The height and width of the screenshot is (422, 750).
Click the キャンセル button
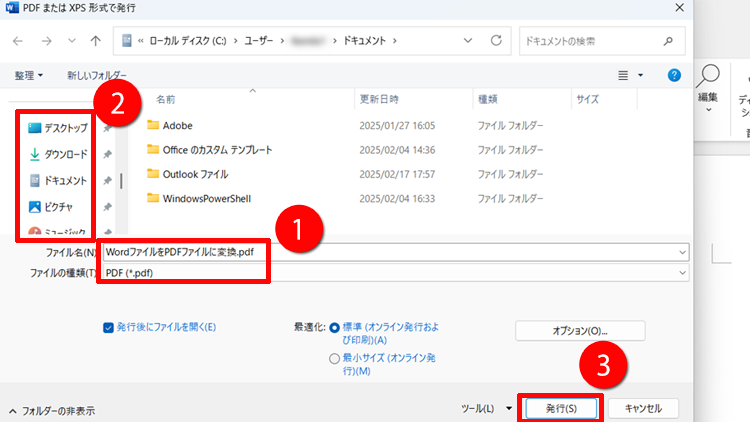(x=643, y=409)
